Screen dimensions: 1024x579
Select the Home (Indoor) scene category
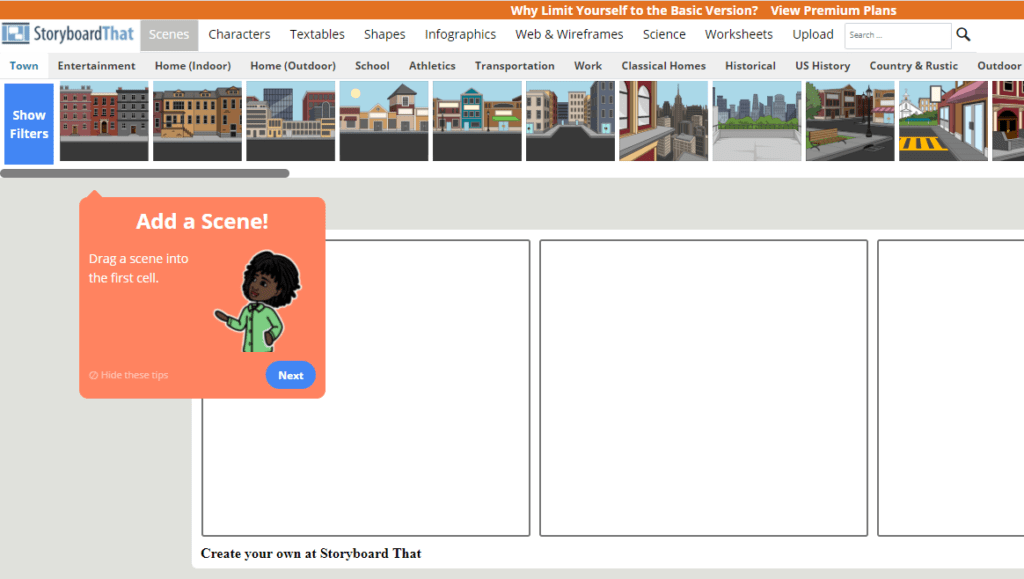(193, 66)
